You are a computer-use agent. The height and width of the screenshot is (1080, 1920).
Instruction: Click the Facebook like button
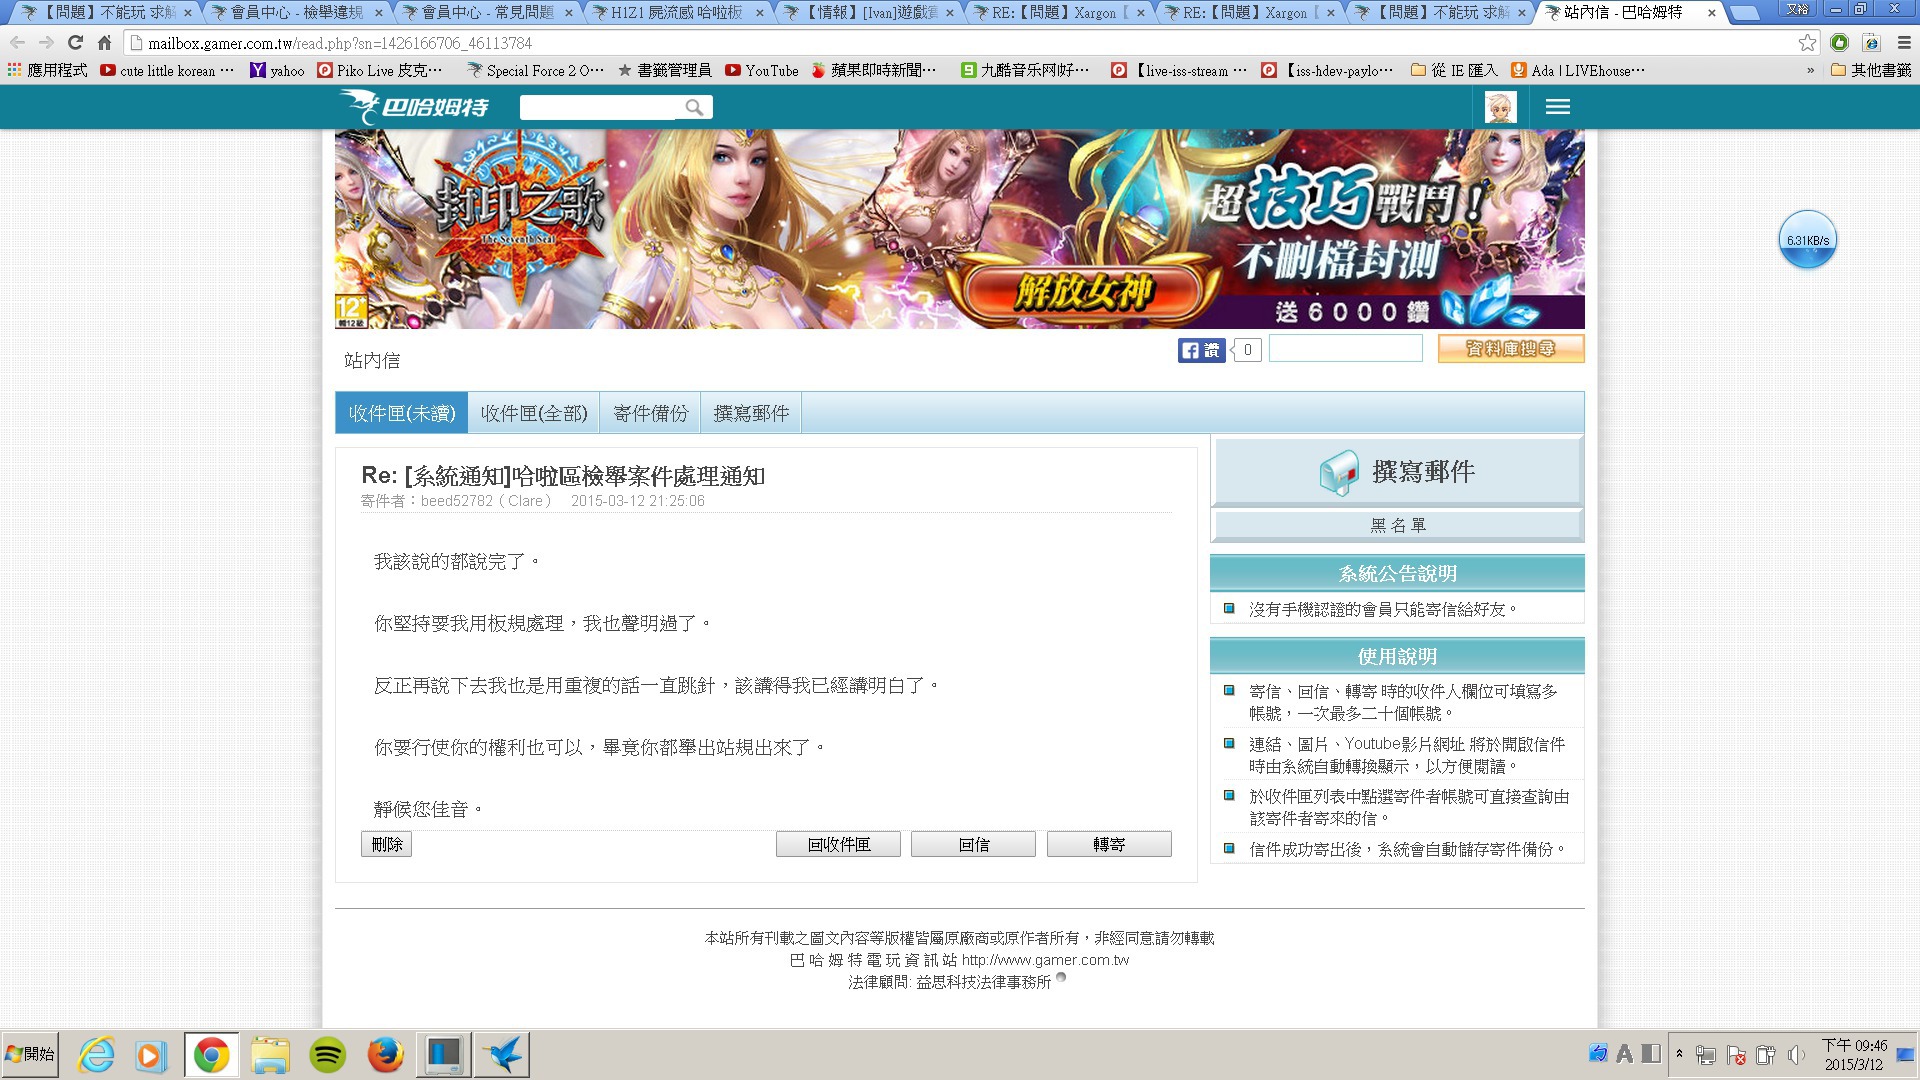[x=1201, y=350]
